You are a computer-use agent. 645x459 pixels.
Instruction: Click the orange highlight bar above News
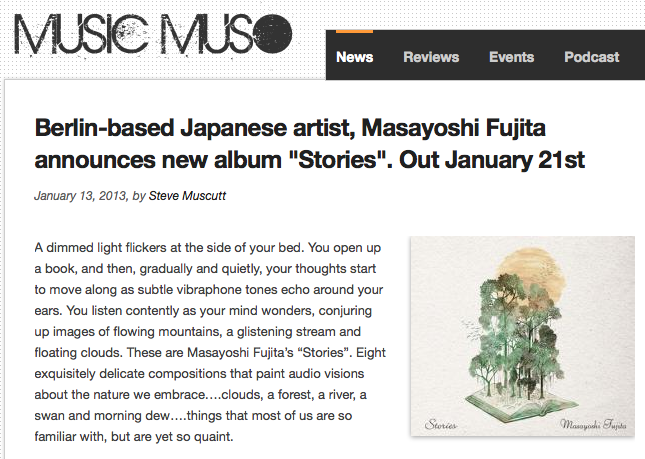pos(355,32)
